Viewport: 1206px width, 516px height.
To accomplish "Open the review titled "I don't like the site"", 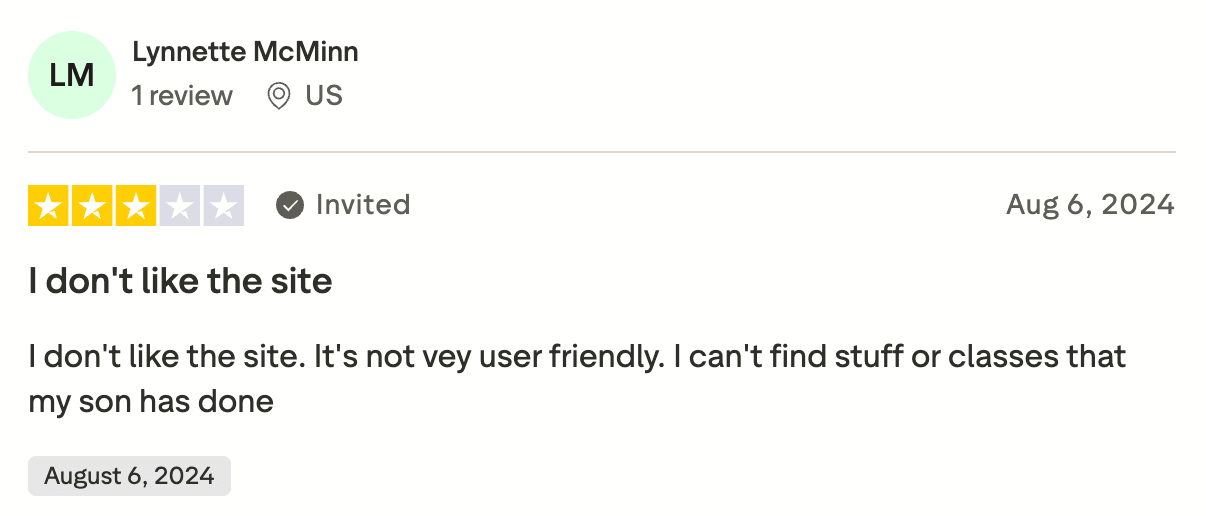I will click(x=180, y=281).
